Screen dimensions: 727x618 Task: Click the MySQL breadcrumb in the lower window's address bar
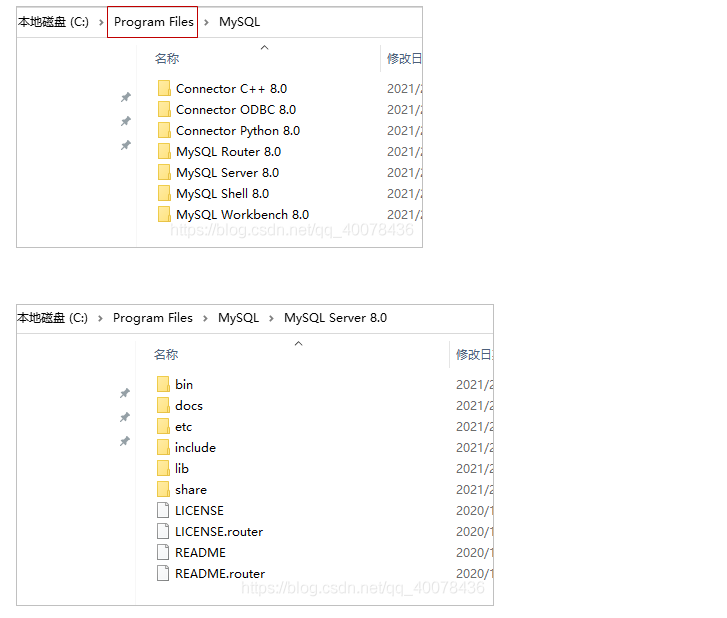tap(238, 318)
